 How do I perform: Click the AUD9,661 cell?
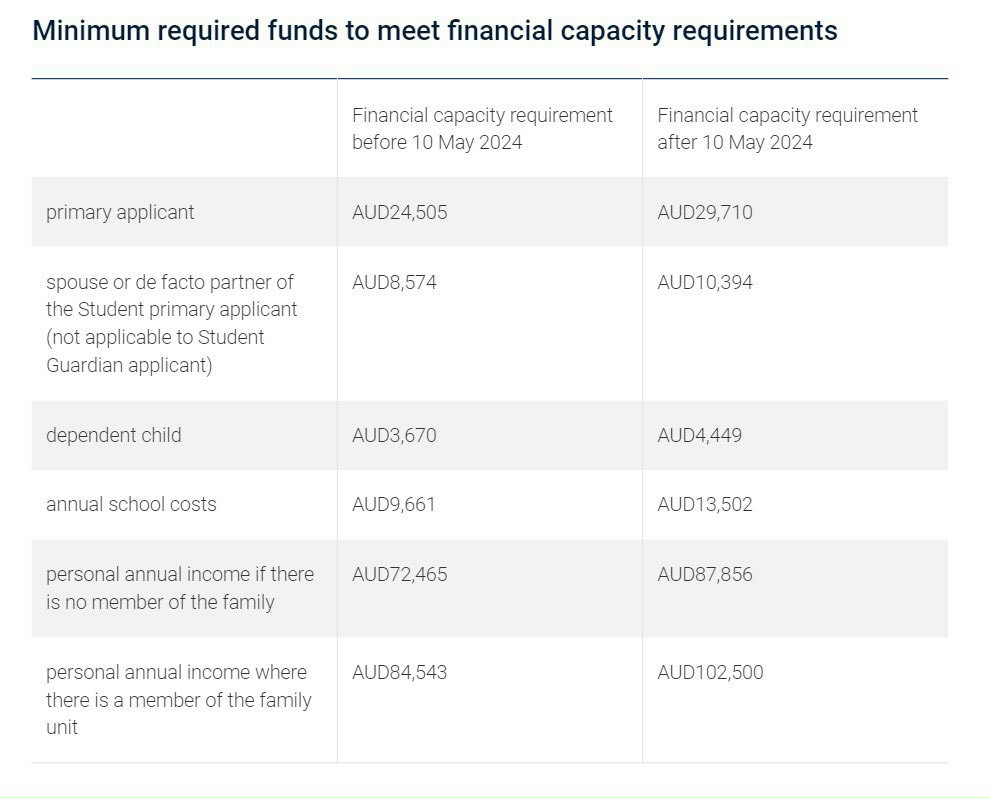pos(394,504)
